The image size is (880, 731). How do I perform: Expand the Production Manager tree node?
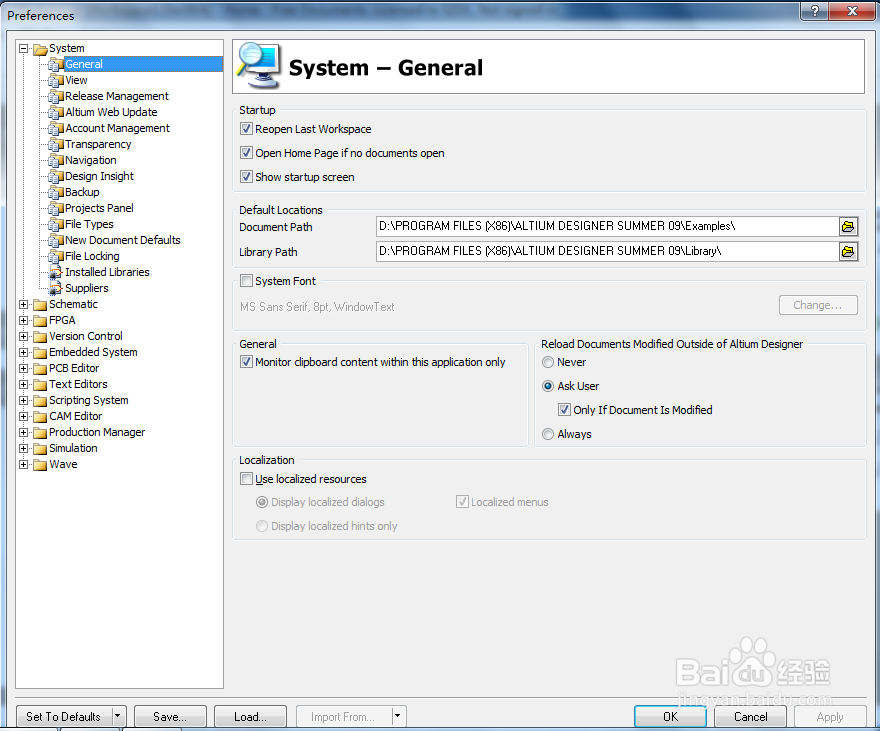24,433
